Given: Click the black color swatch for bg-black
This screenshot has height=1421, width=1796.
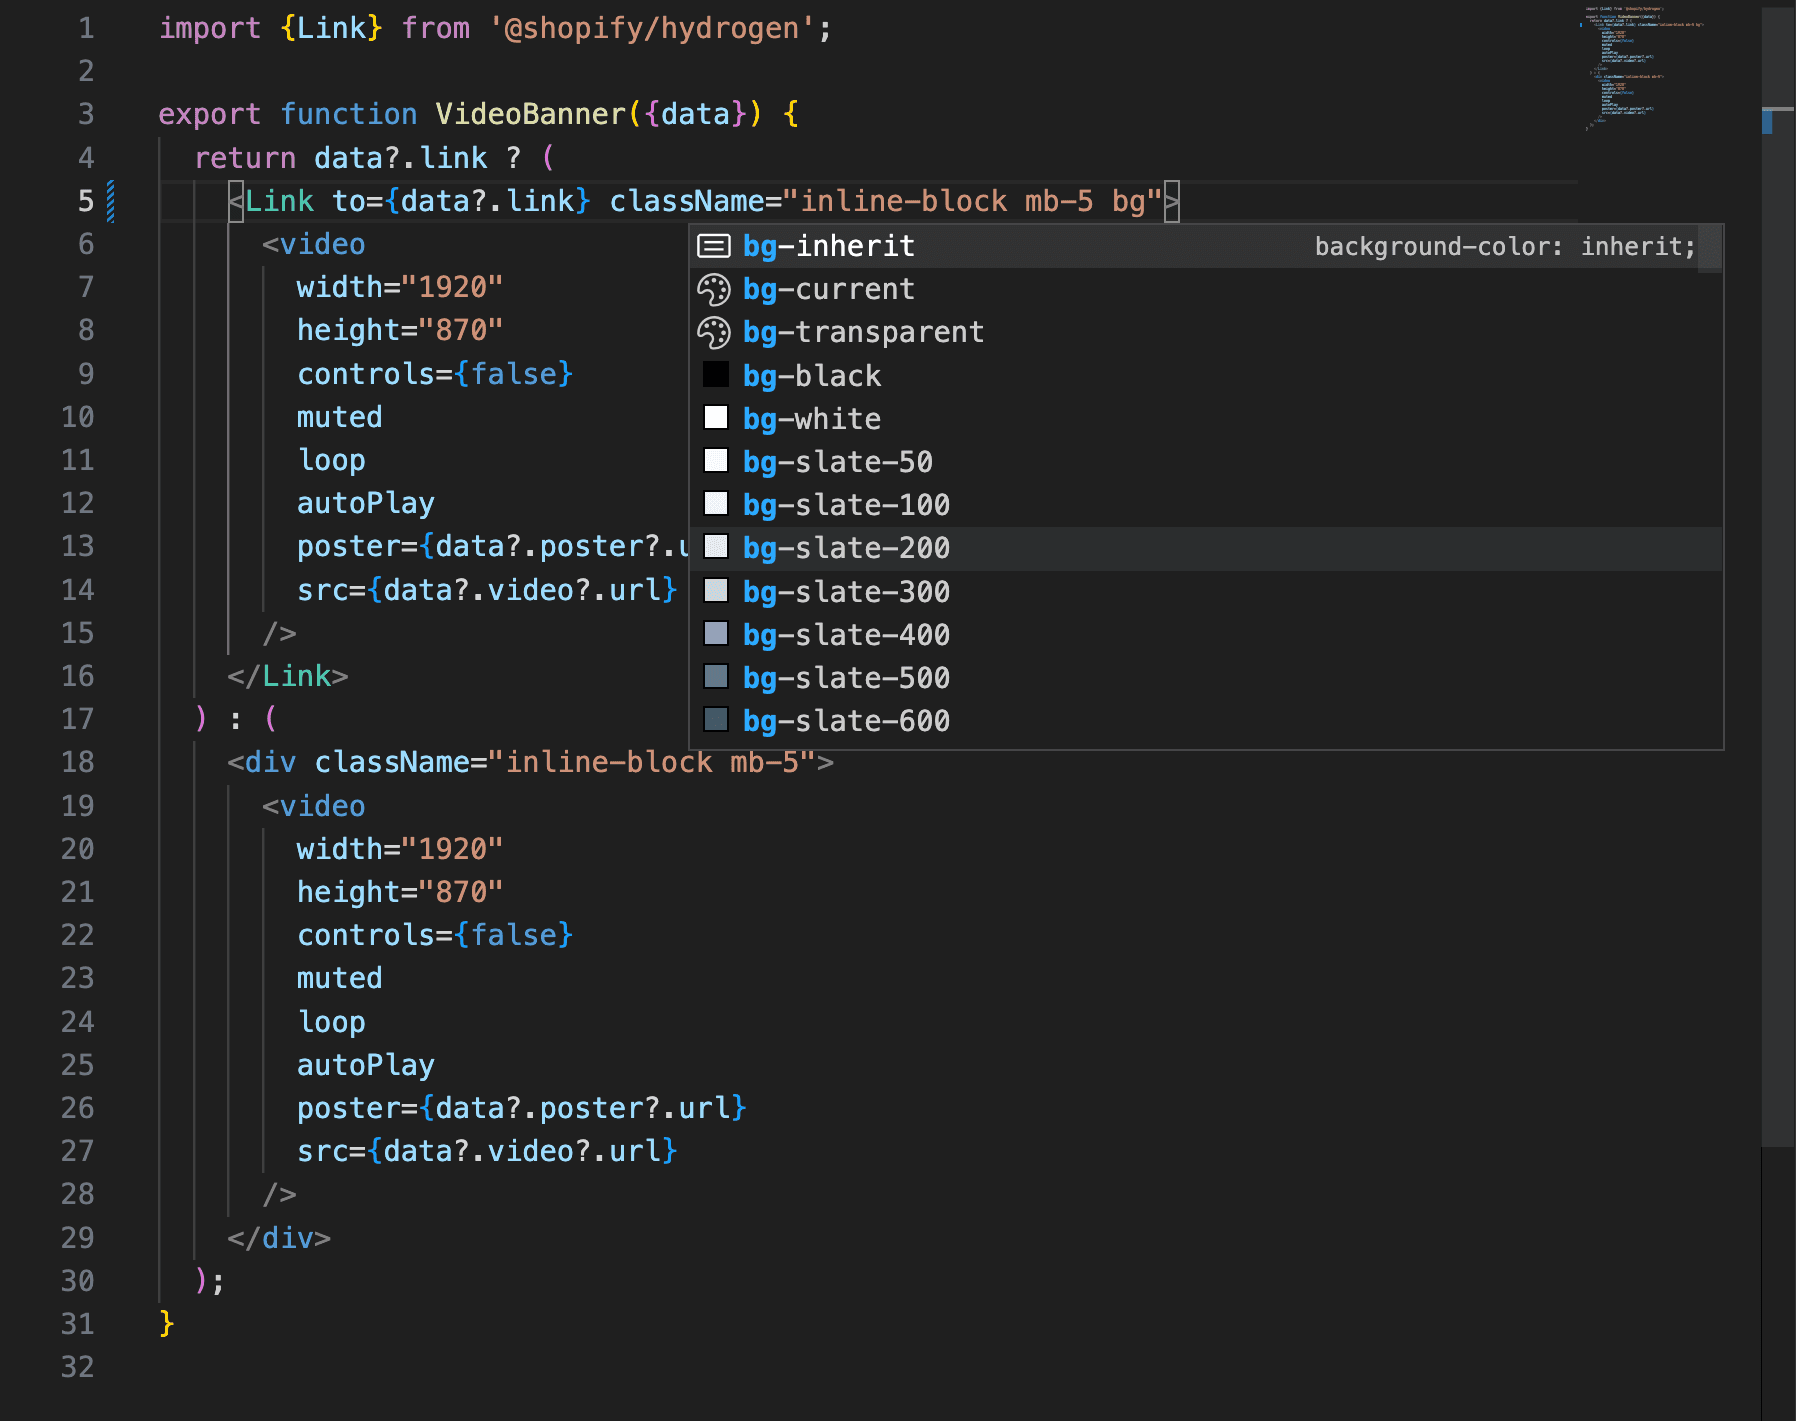Looking at the screenshot, I should (716, 375).
